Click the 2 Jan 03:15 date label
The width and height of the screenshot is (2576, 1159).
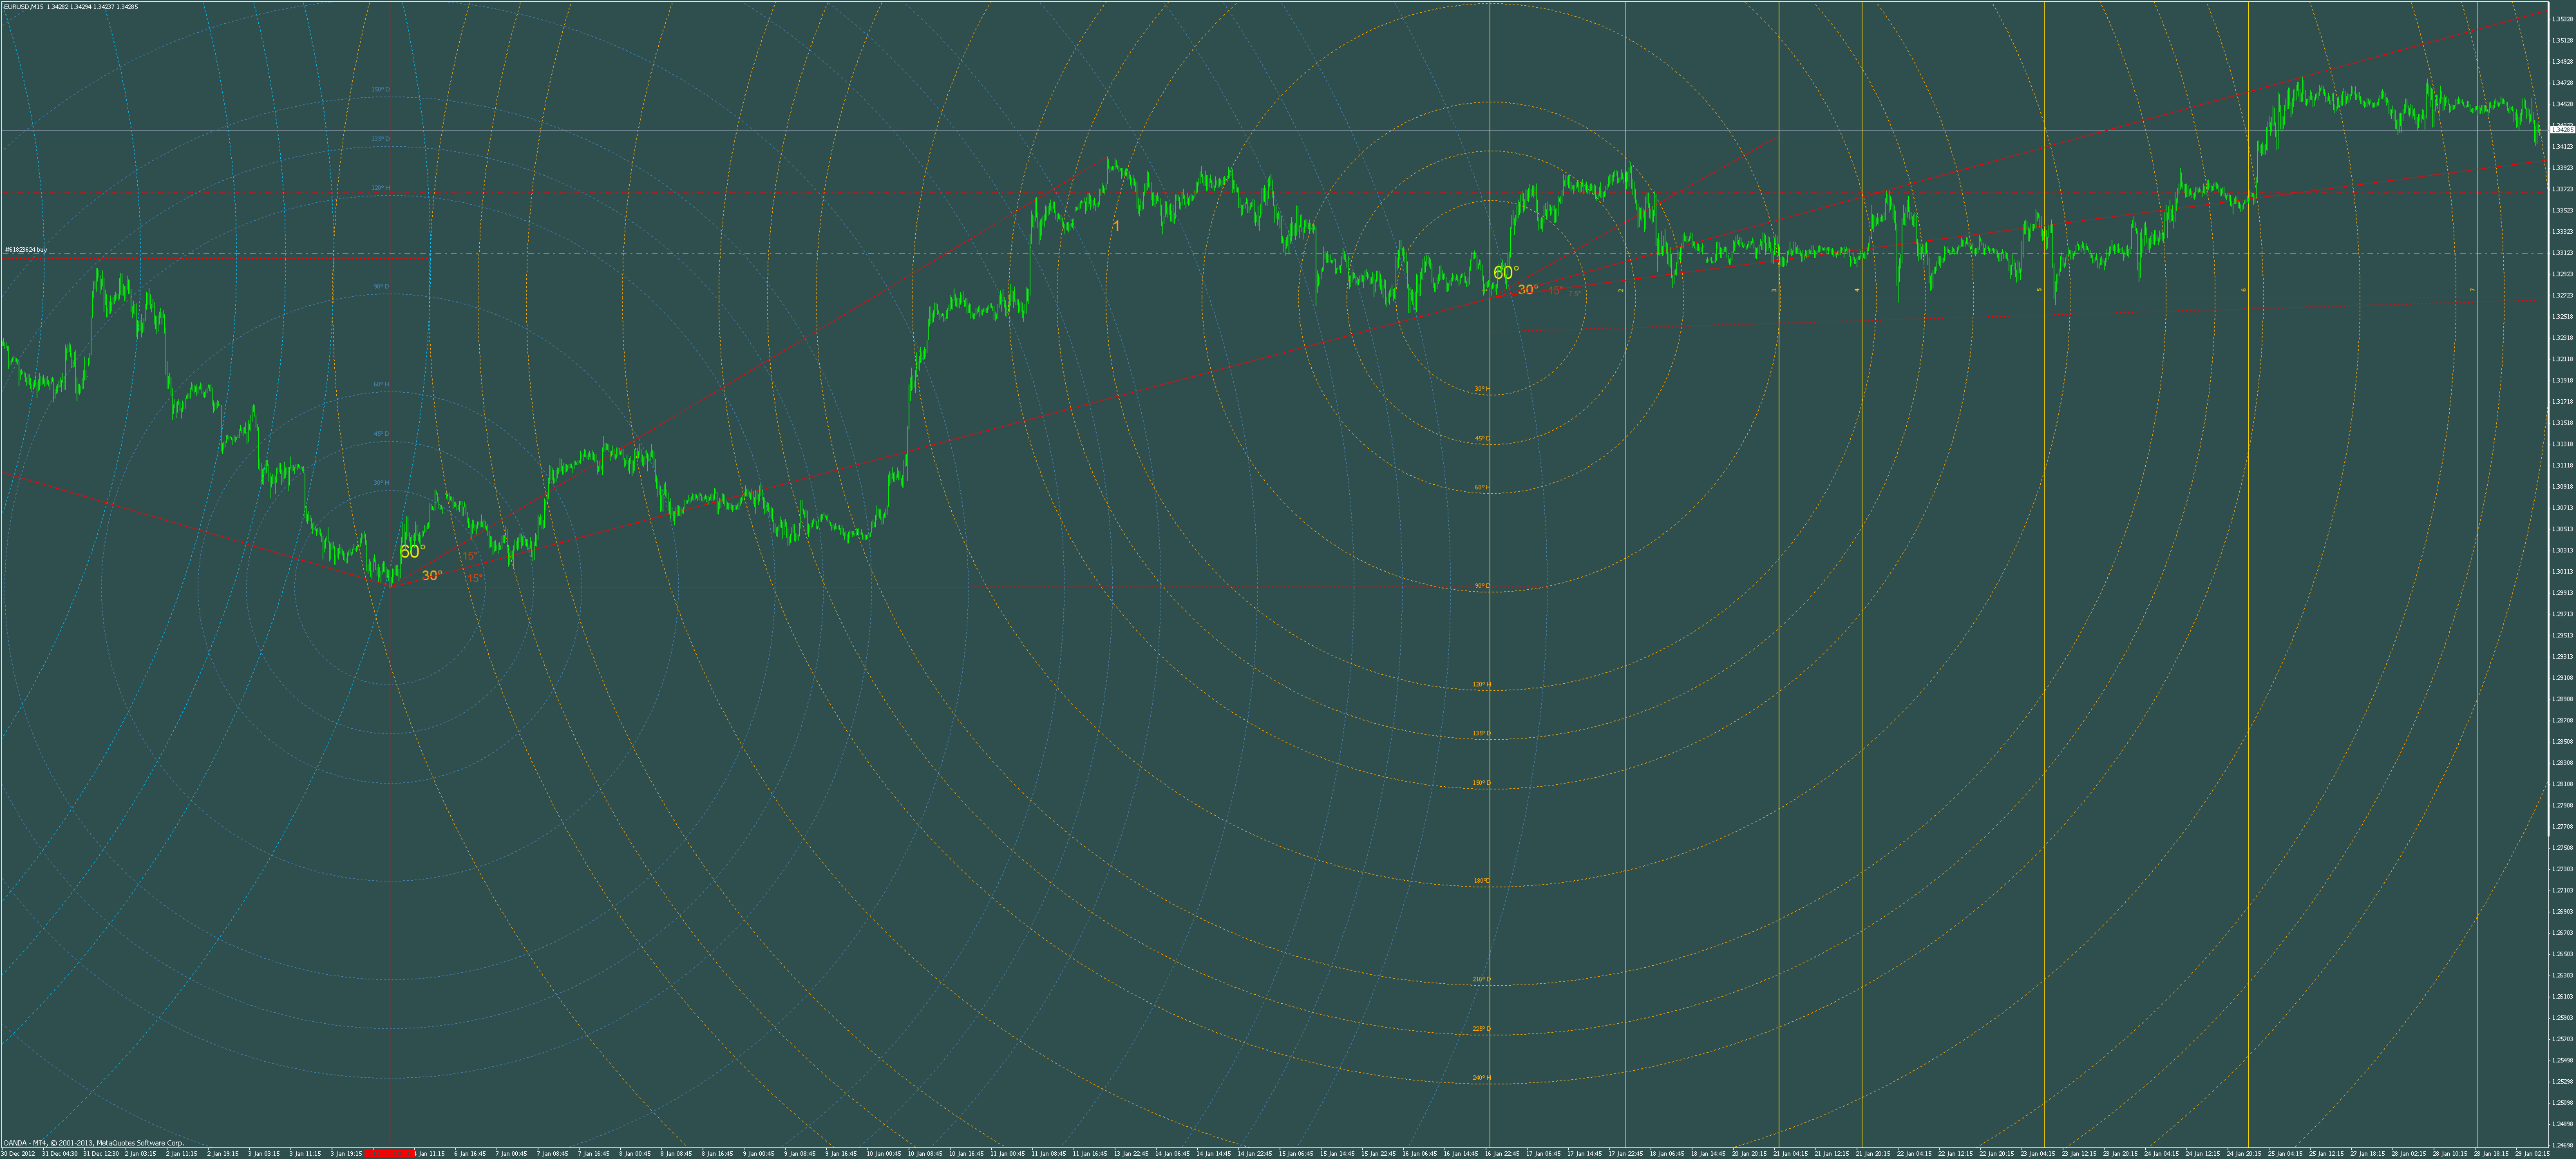click(x=141, y=1153)
